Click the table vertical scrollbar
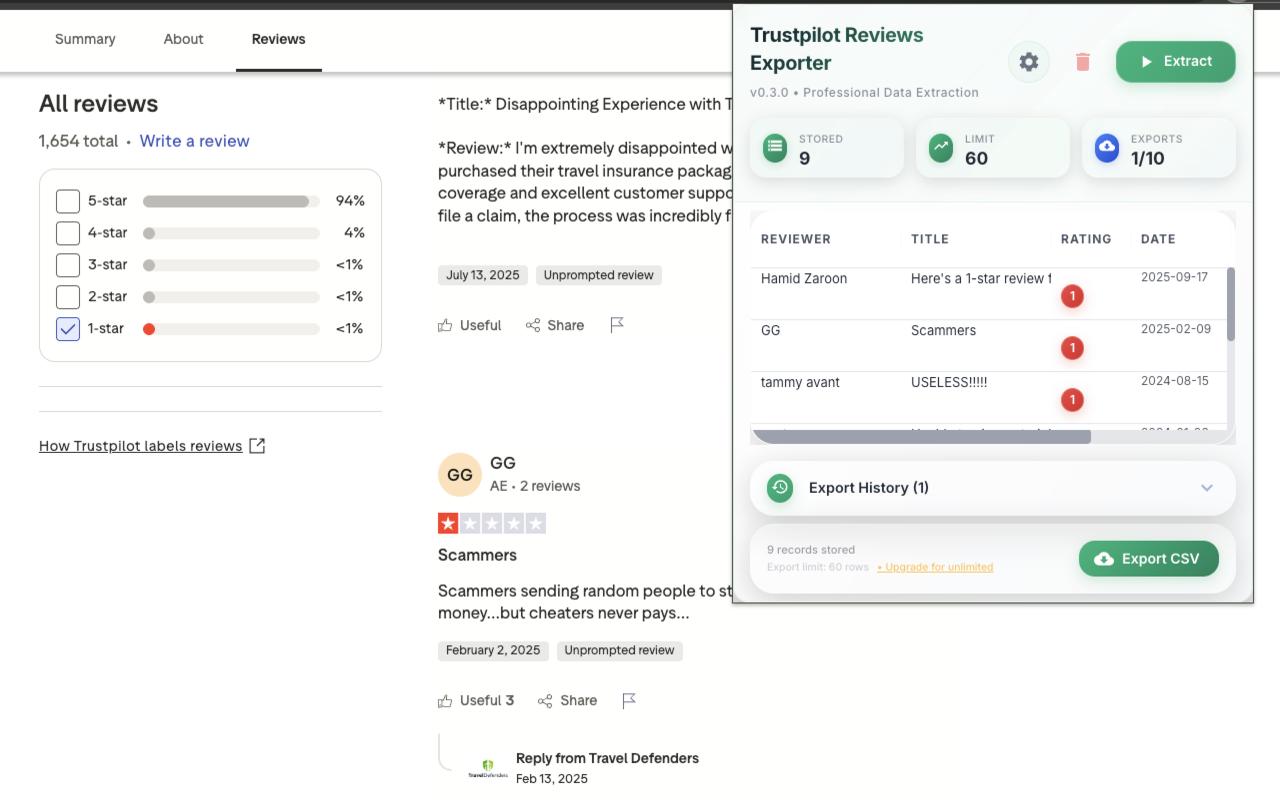This screenshot has width=1280, height=800. [x=1231, y=304]
